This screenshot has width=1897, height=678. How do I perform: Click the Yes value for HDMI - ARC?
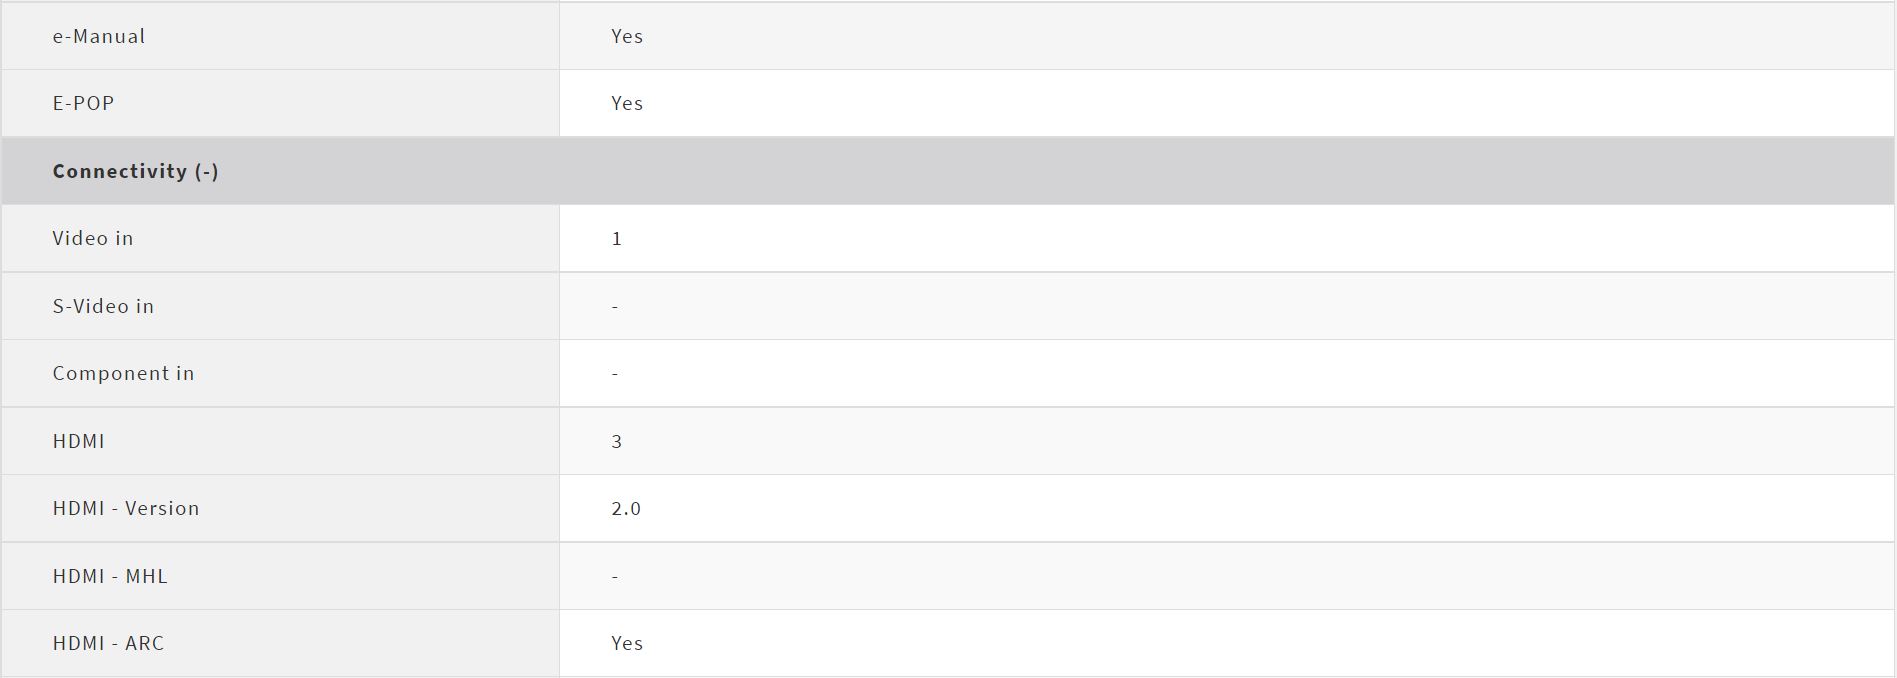(x=627, y=643)
